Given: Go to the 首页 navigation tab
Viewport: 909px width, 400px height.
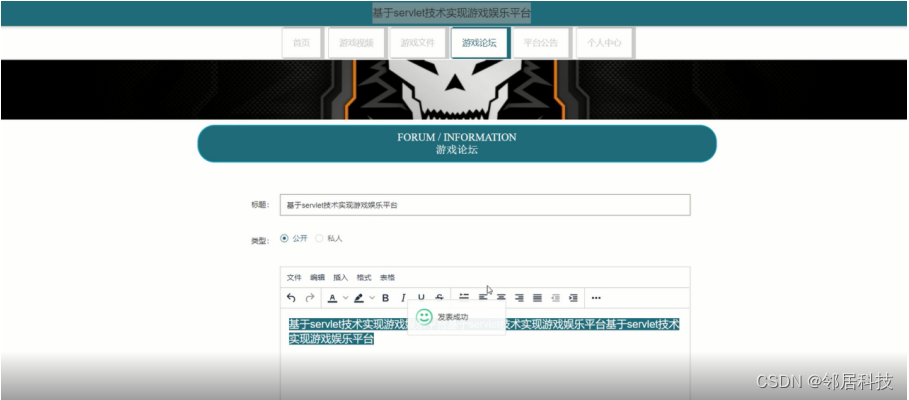Looking at the screenshot, I should coord(301,43).
